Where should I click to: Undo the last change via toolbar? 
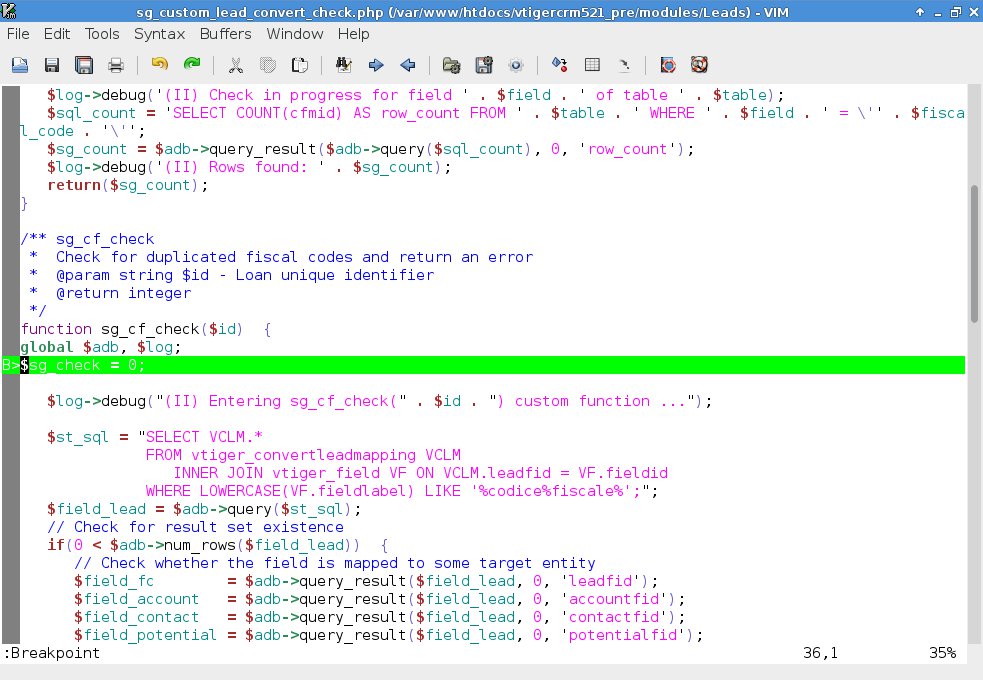tap(160, 65)
